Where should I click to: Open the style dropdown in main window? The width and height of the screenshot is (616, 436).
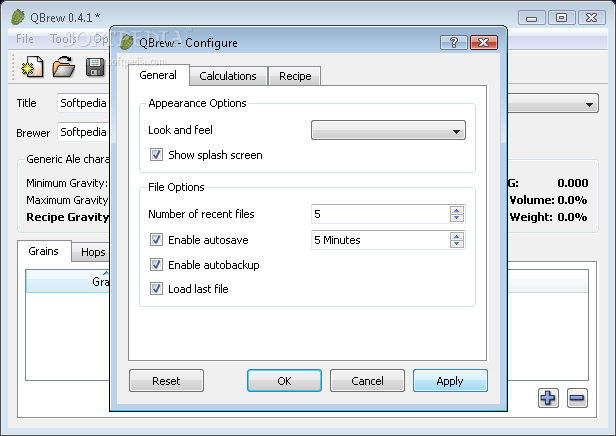click(553, 103)
